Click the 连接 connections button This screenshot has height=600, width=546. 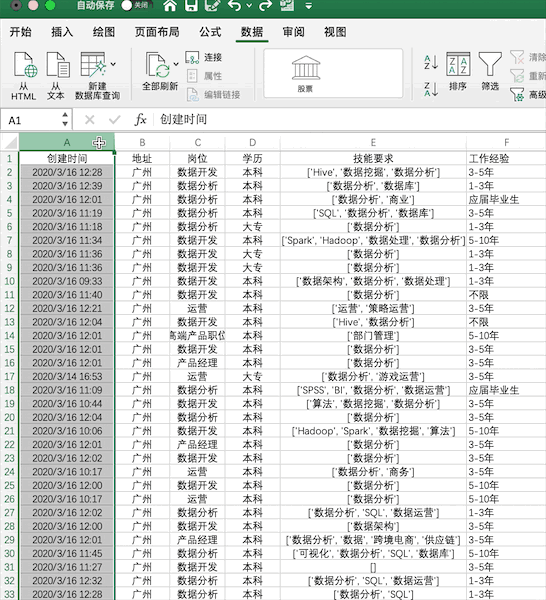click(x=204, y=57)
